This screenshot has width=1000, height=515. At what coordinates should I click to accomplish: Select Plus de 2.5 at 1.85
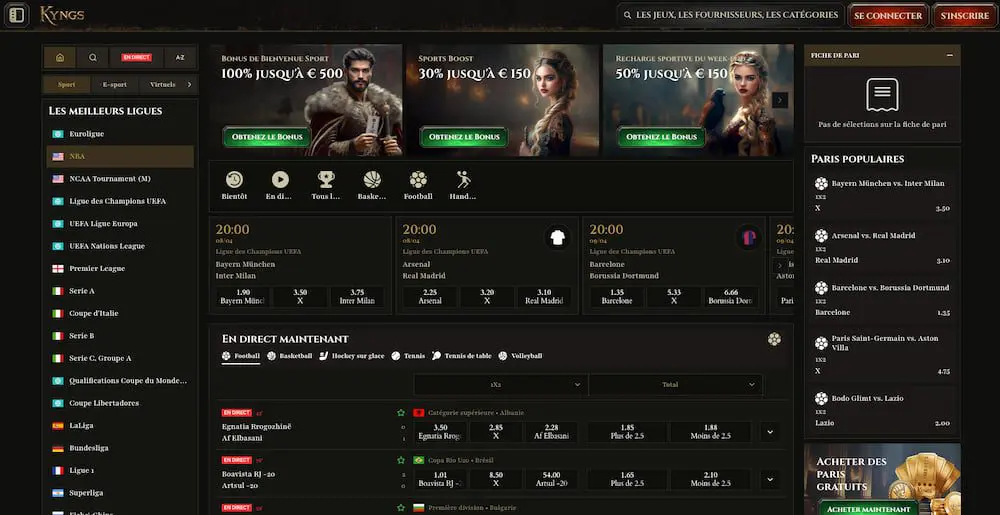(x=627, y=432)
